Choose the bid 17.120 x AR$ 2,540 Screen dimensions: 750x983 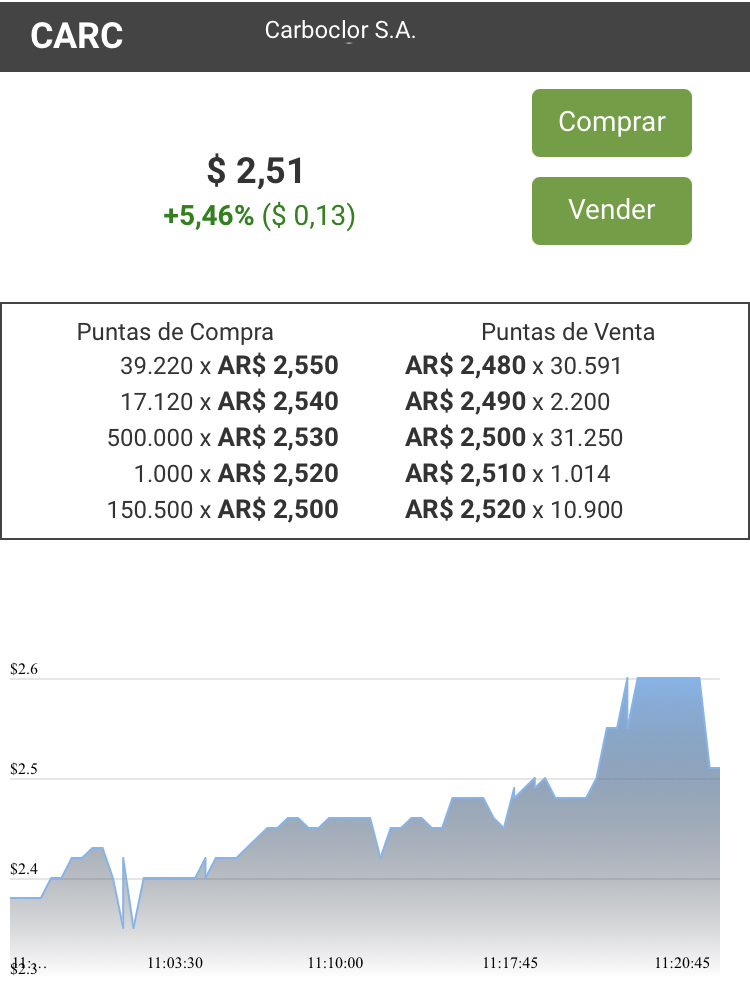230,401
